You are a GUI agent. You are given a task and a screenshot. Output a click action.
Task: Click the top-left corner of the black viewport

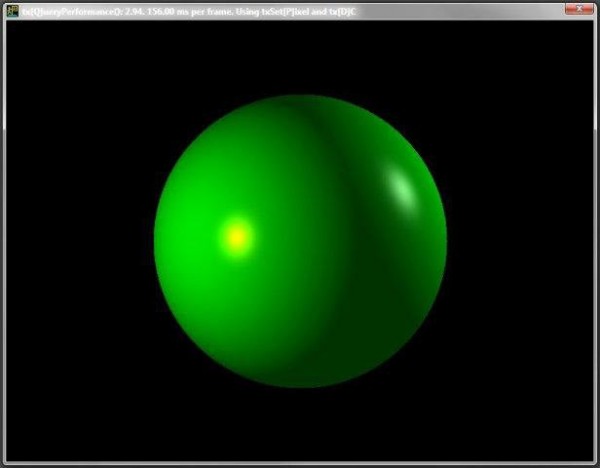8,22
